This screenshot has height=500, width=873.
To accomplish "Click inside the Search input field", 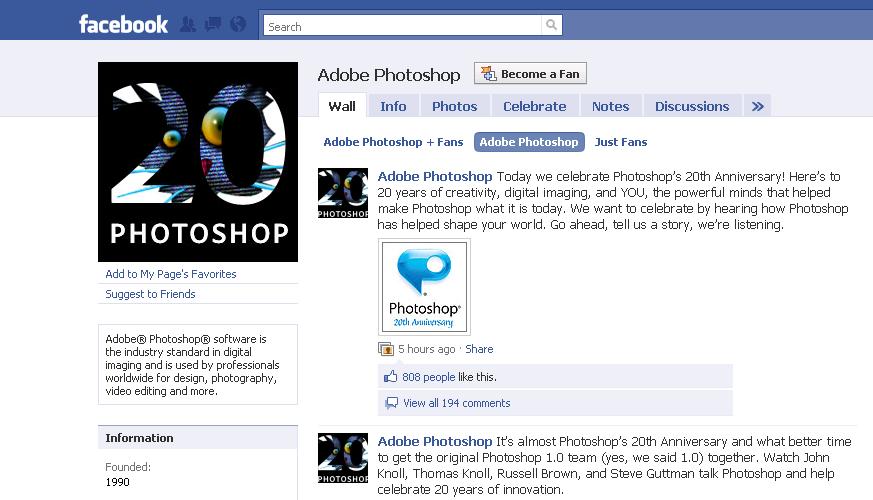I will (x=402, y=26).
